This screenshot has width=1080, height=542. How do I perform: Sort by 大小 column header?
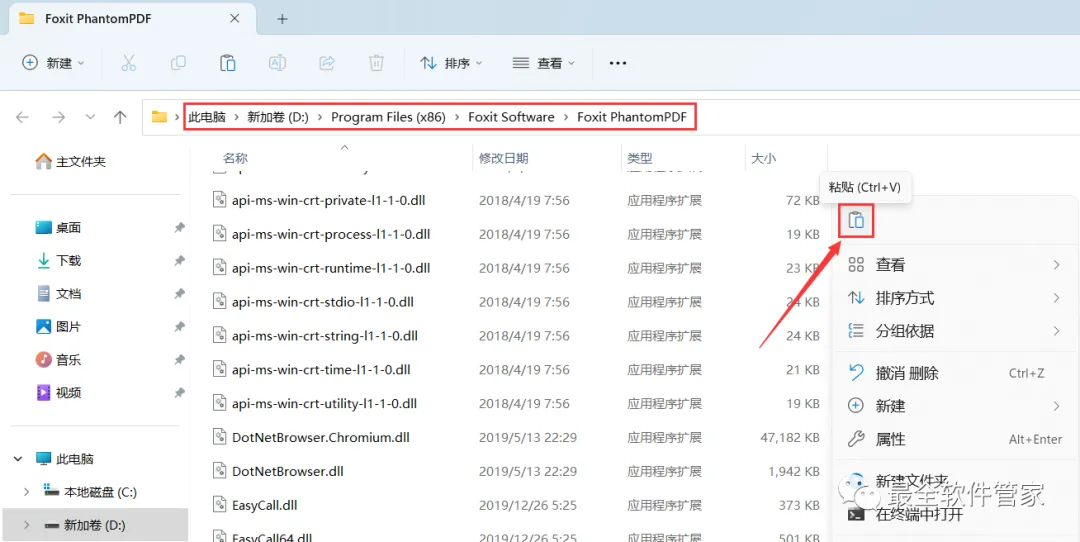pos(763,158)
